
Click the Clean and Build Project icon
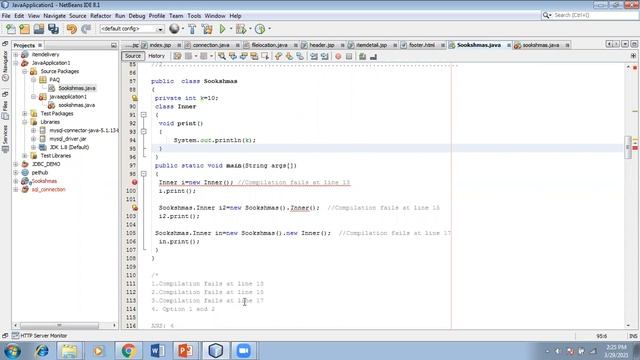tap(207, 29)
